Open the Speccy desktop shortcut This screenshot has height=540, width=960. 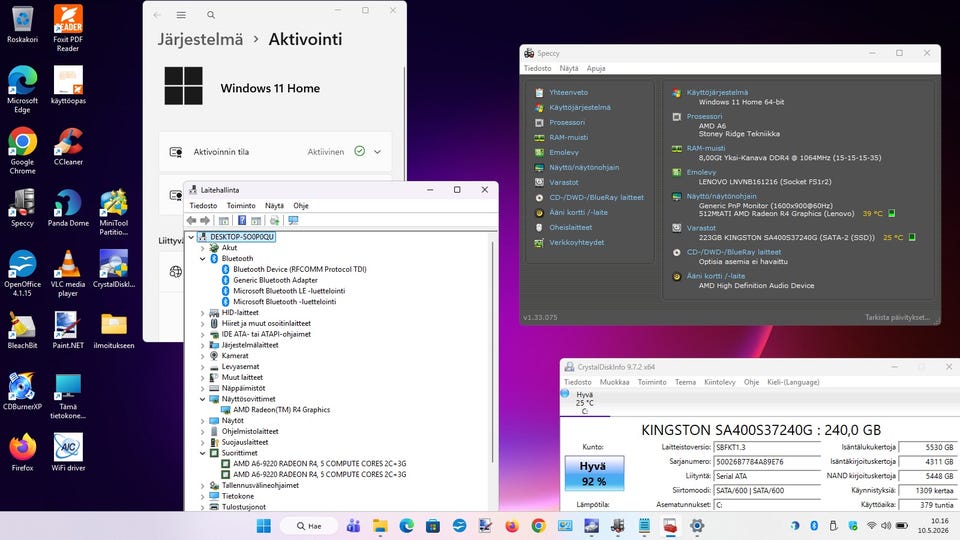(23, 208)
